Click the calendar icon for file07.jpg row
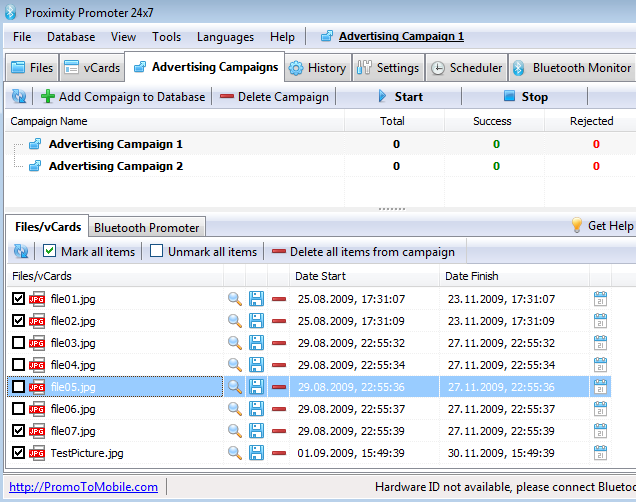Screen dimensions: 636x502 coord(601,431)
